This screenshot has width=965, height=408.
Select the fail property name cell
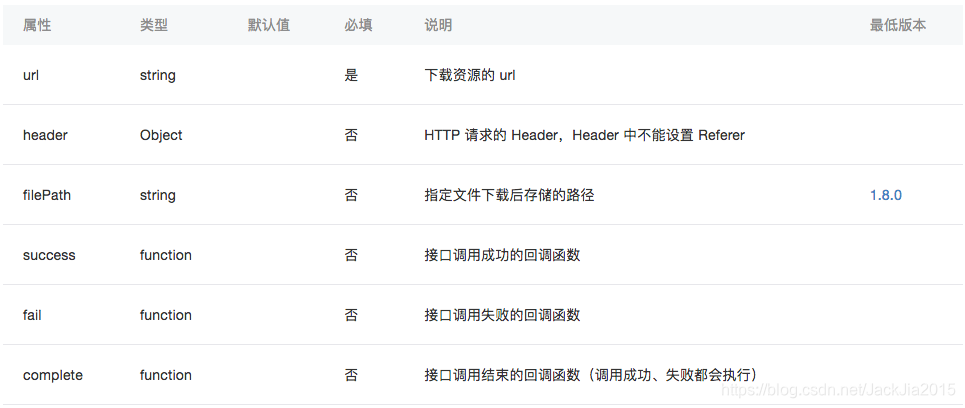point(32,315)
